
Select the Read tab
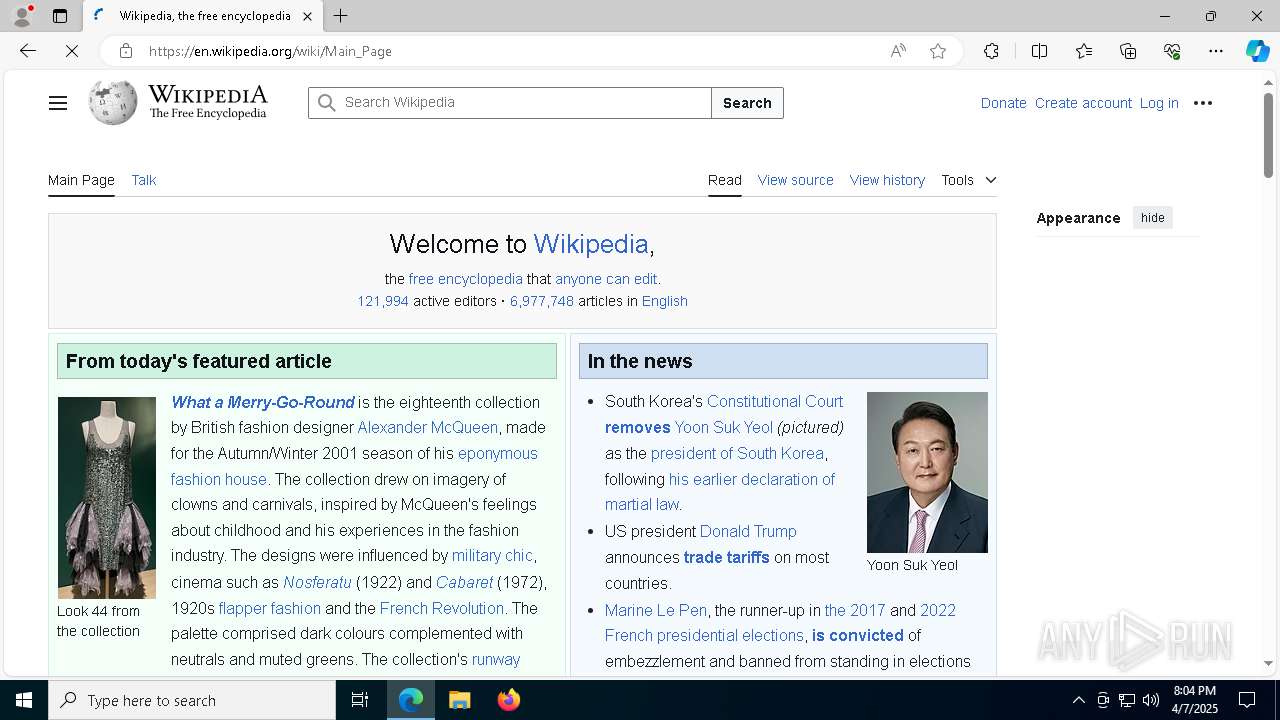coord(725,180)
